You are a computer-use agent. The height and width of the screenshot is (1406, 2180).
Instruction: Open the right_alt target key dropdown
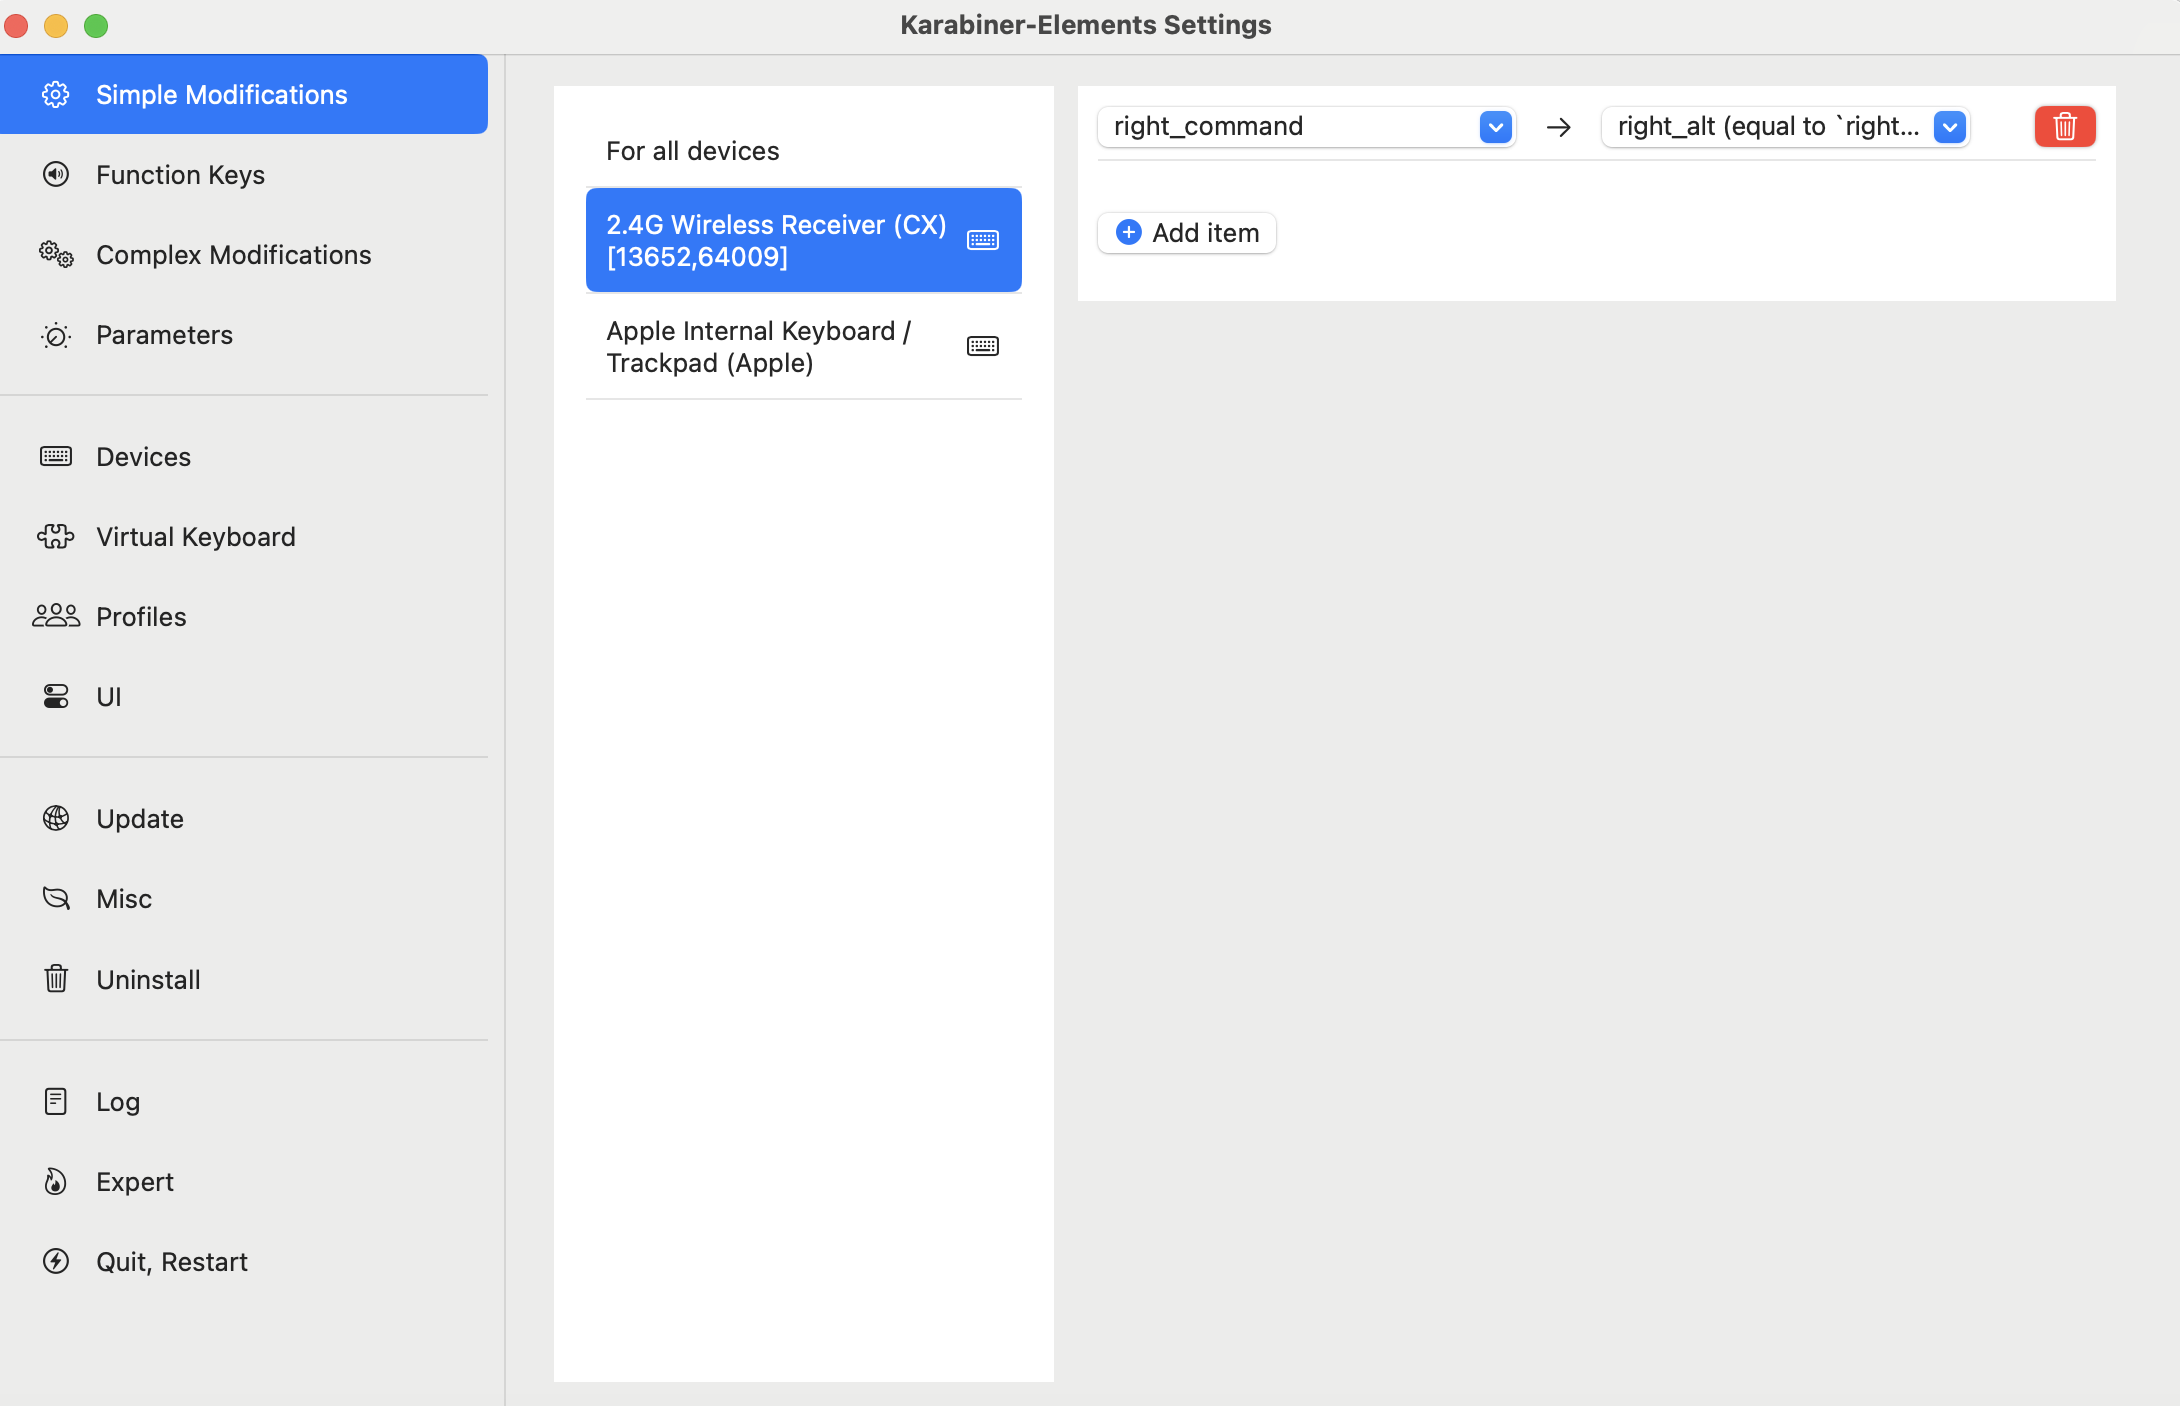tap(1949, 127)
